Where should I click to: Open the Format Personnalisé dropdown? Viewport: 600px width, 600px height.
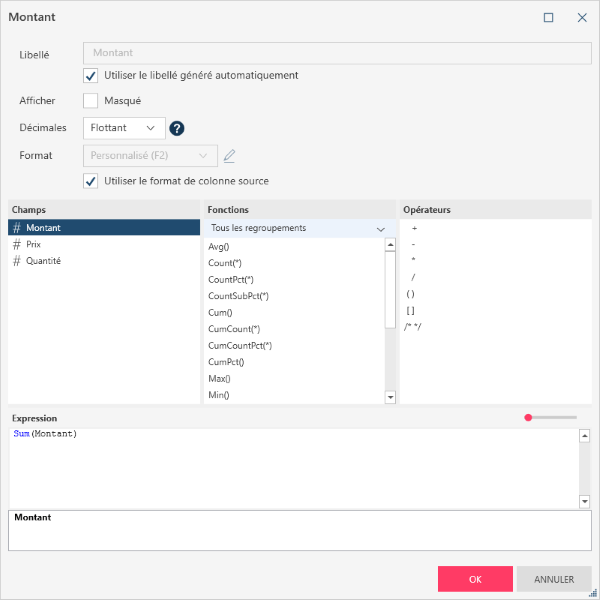pyautogui.click(x=150, y=155)
